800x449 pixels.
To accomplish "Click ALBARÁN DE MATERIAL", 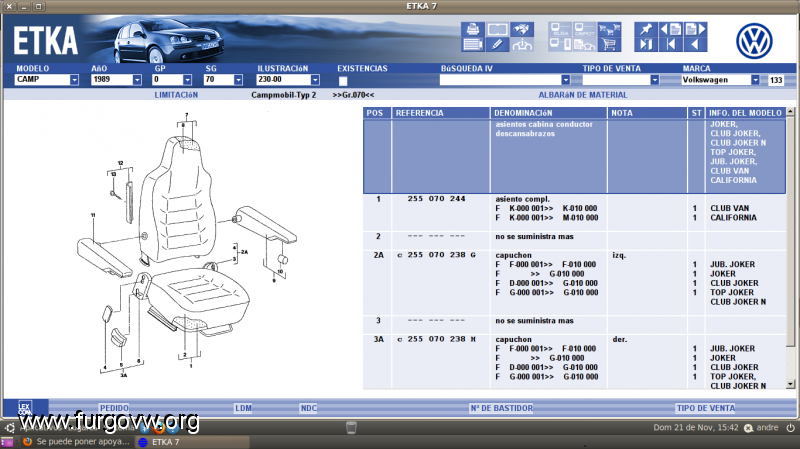I will pos(583,95).
